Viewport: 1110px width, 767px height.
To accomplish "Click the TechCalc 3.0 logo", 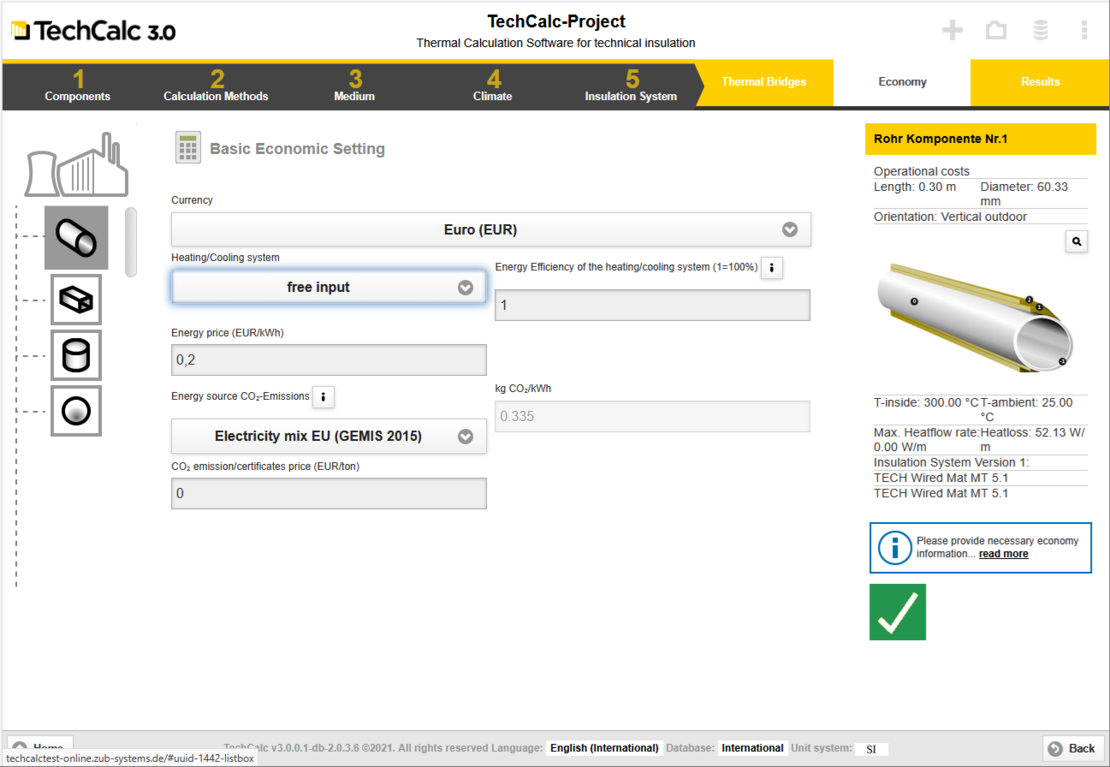I will click(x=93, y=30).
